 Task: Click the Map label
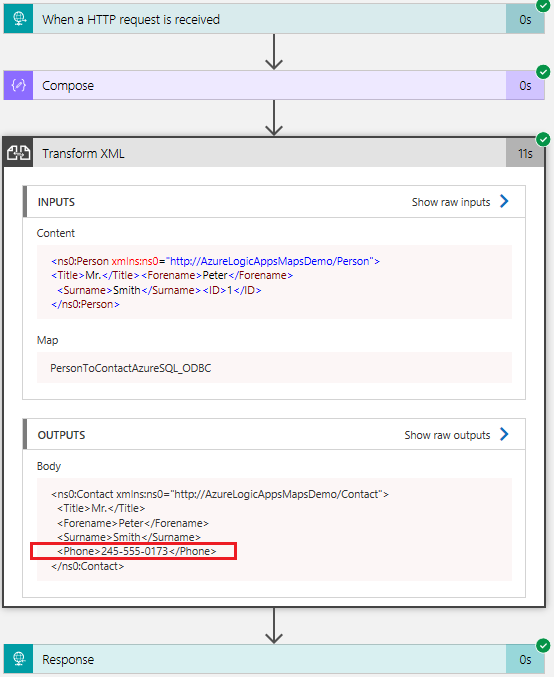47,340
